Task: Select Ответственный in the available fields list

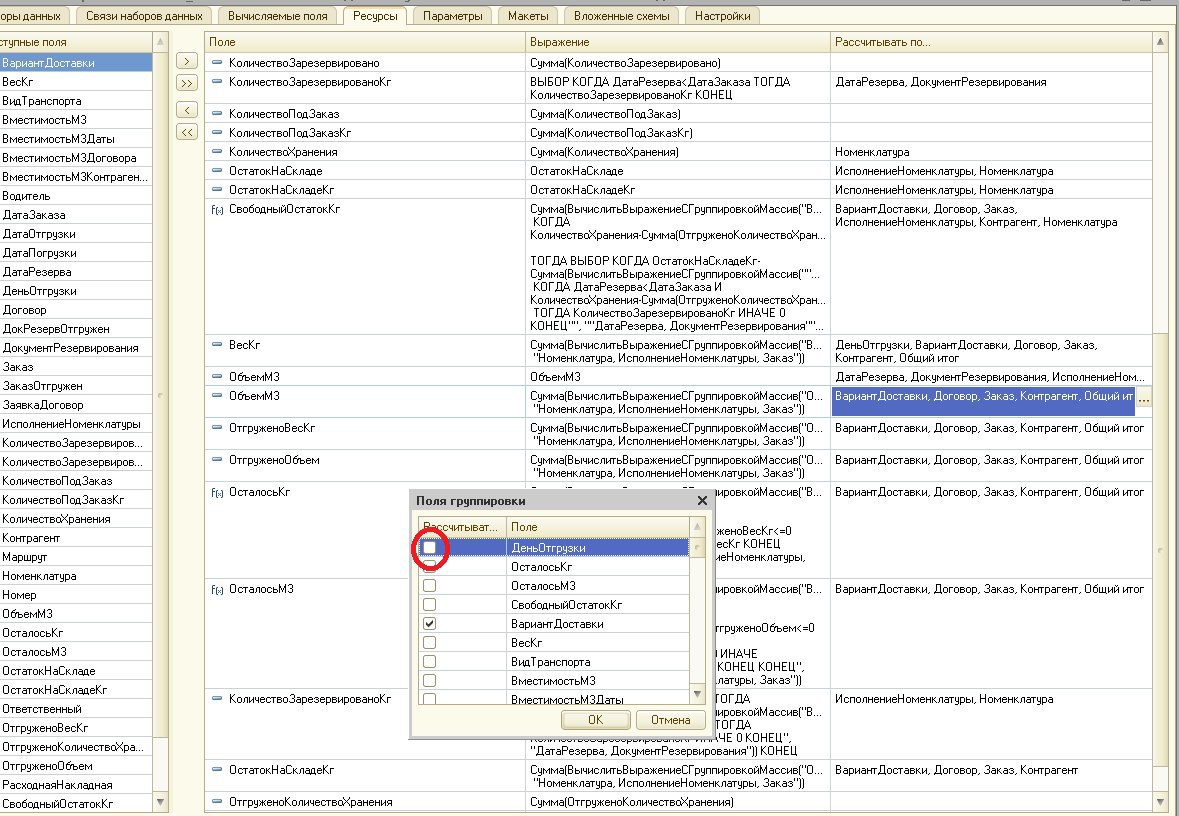Action: (76, 709)
